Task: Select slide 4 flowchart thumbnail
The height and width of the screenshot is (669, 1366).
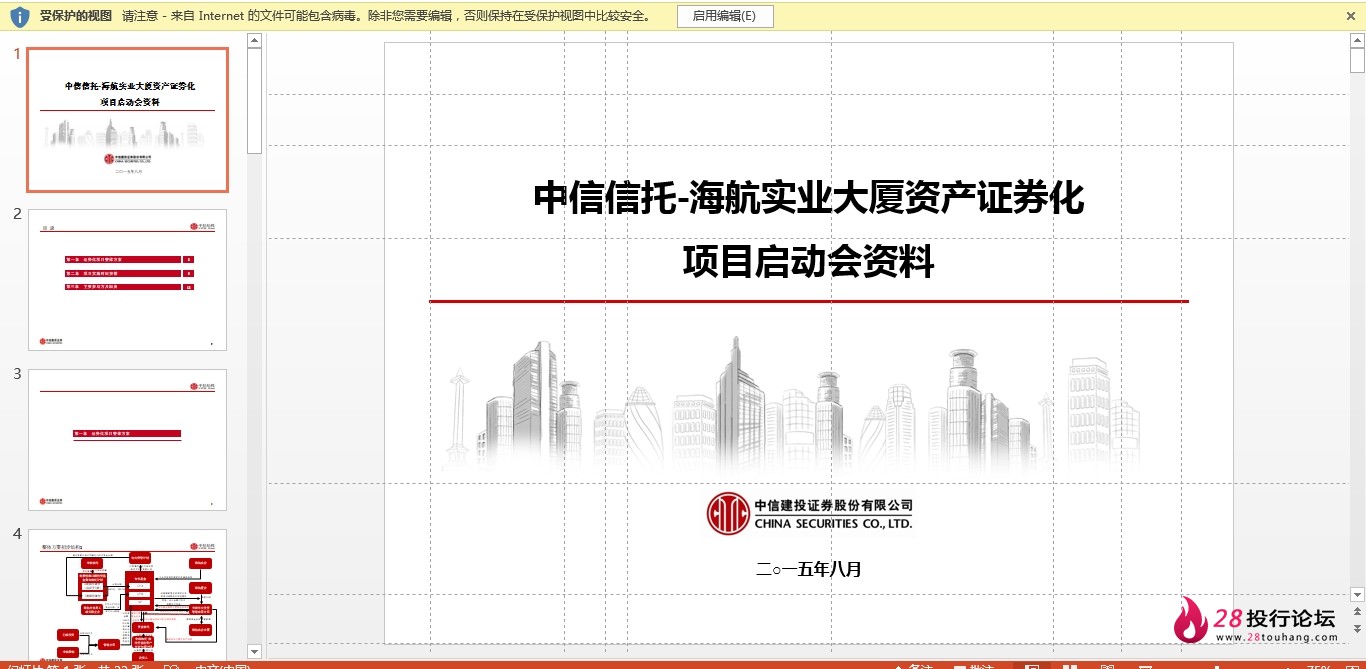Action: [127, 593]
